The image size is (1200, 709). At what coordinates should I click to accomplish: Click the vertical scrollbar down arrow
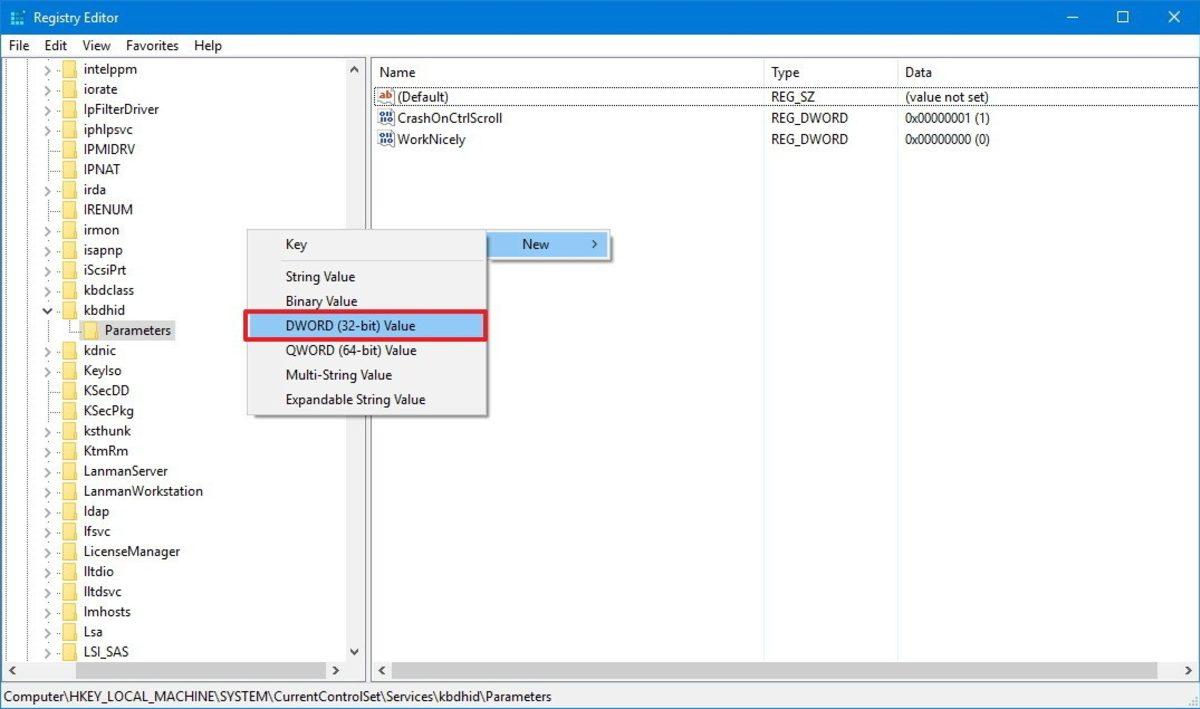point(355,650)
